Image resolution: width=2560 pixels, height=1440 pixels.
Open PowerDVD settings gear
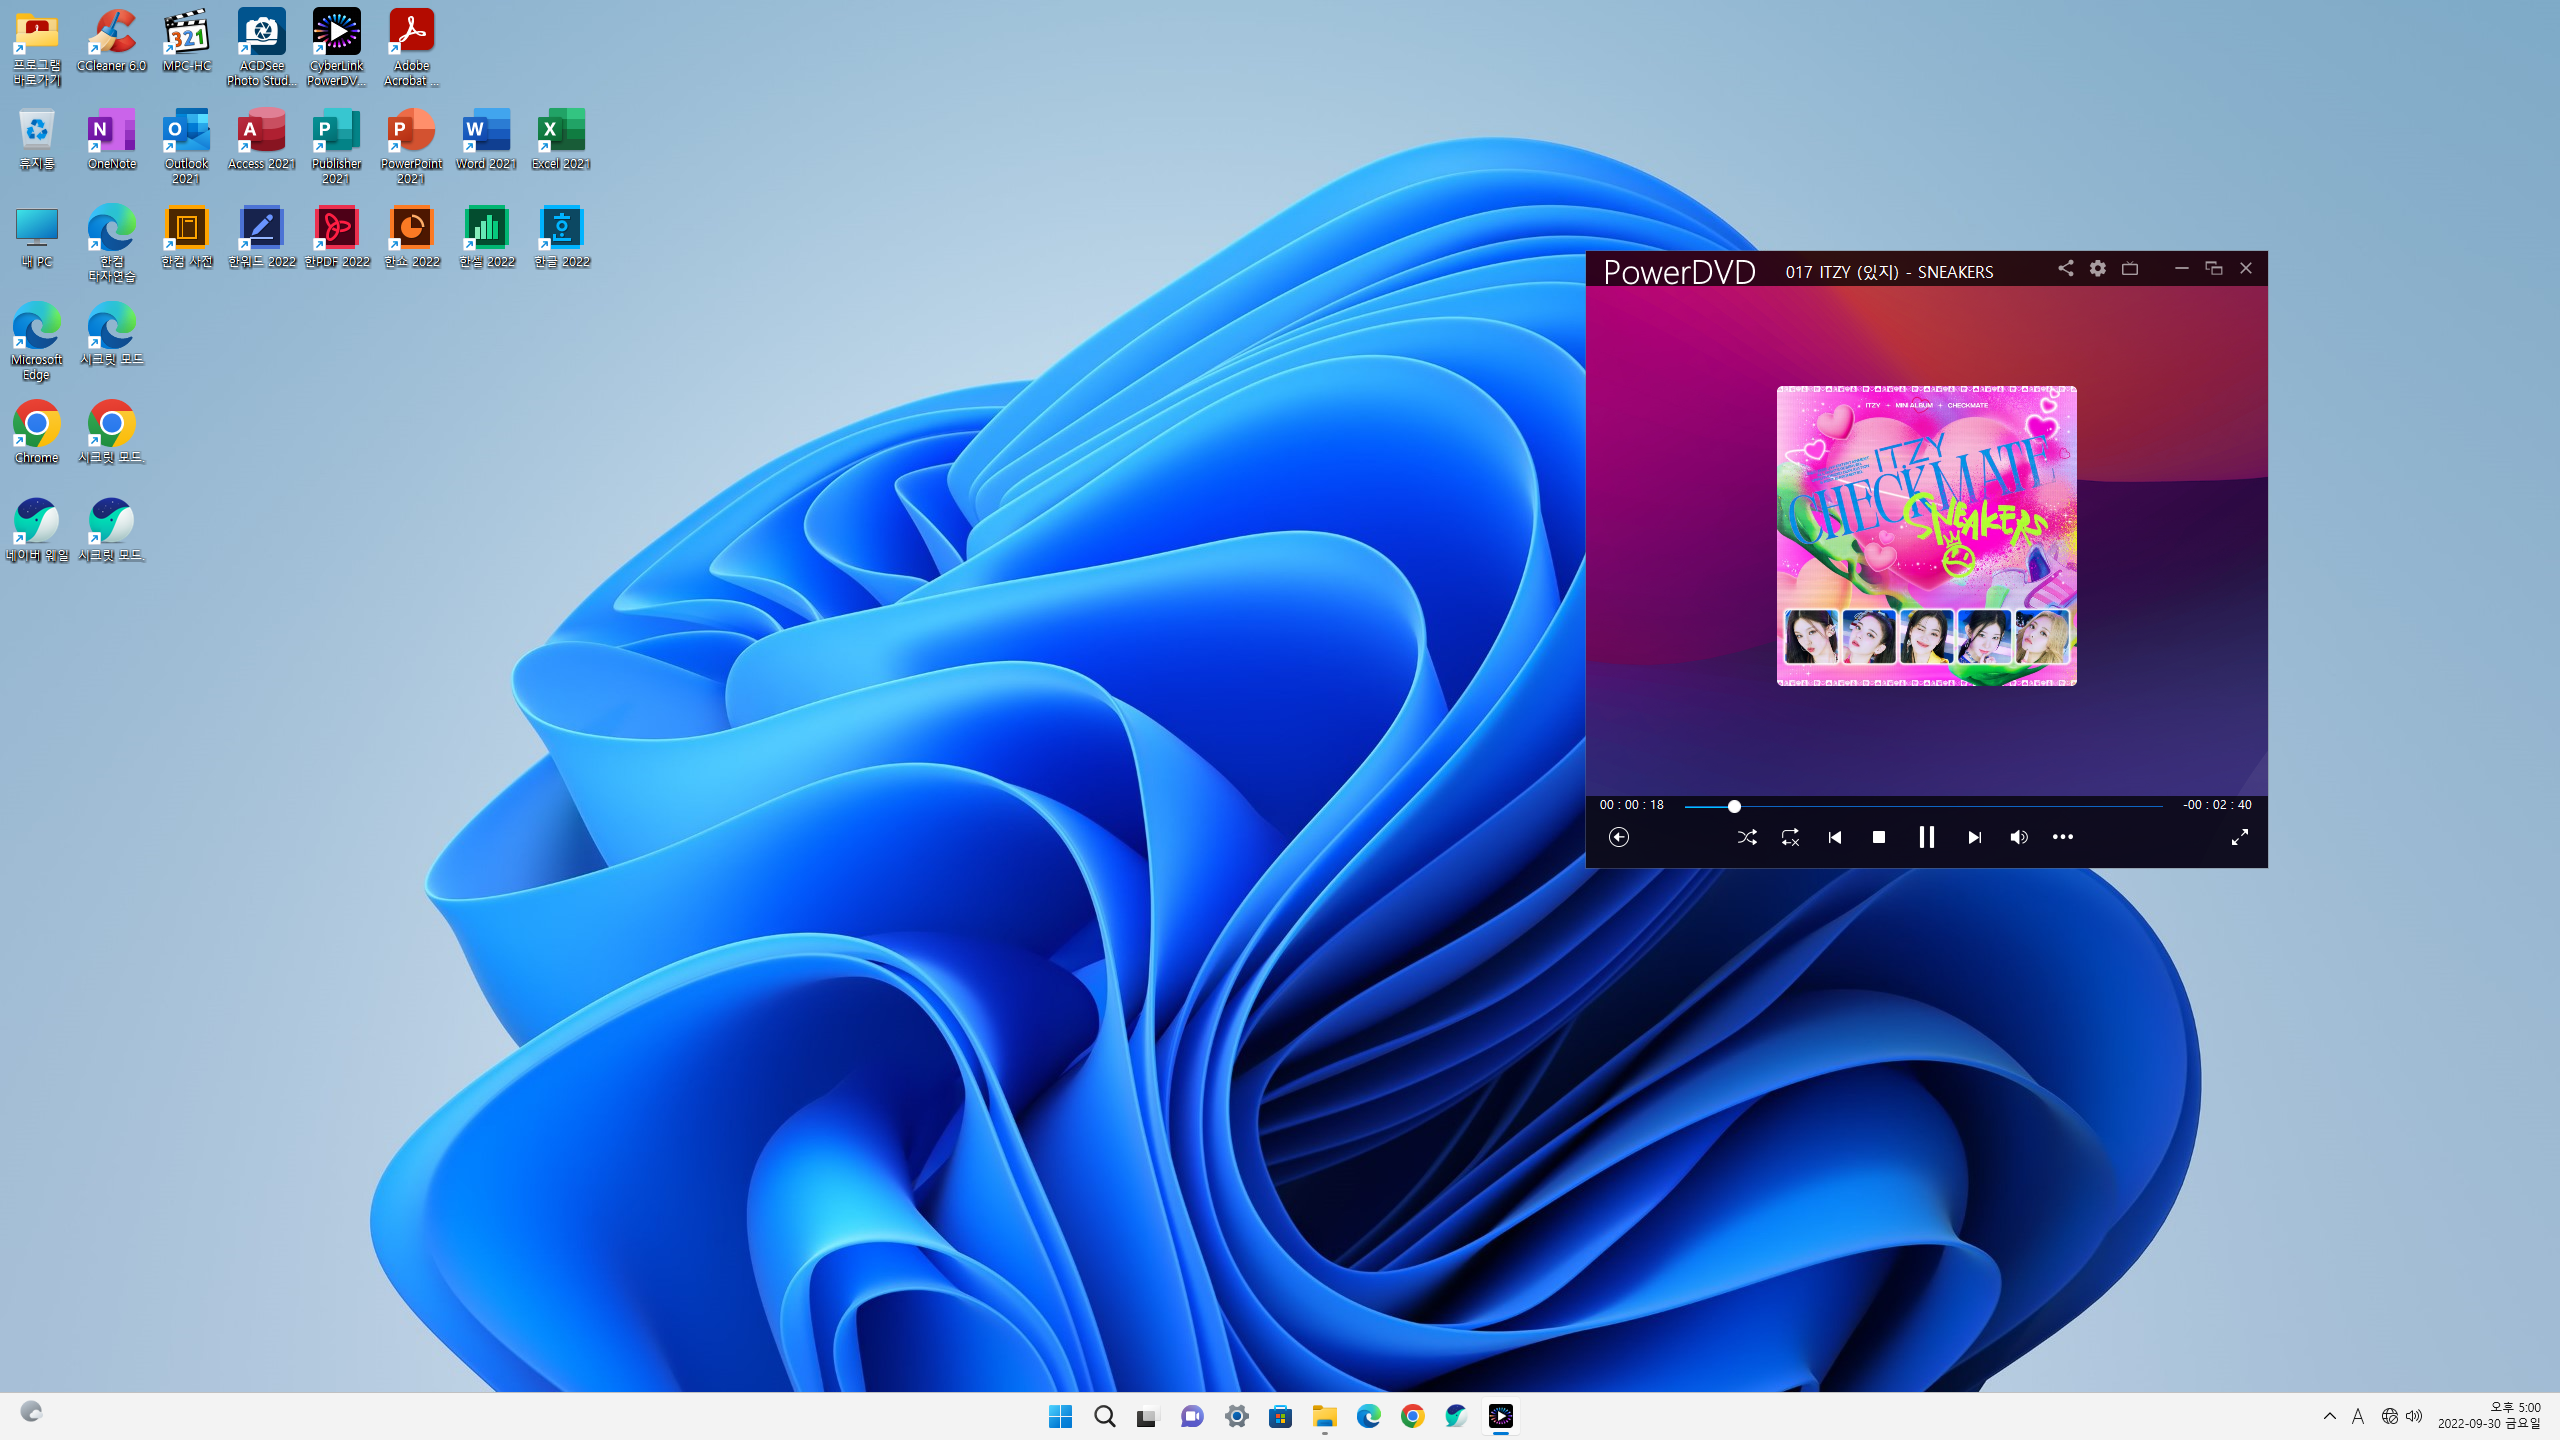[2097, 268]
